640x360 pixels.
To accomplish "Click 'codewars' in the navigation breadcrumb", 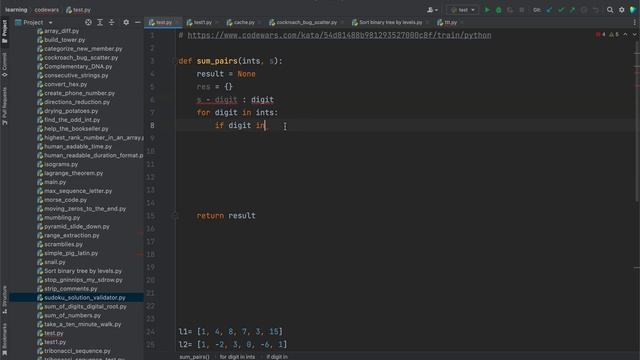I will pyautogui.click(x=47, y=10).
